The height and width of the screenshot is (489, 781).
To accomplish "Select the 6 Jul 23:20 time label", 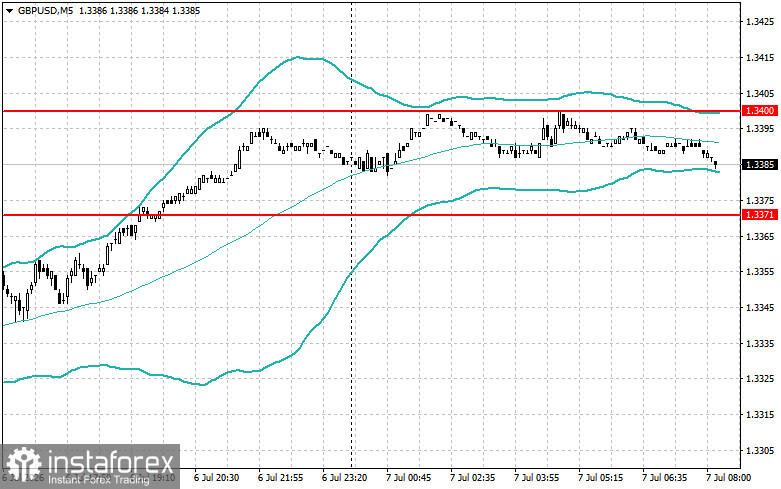I will pyautogui.click(x=344, y=478).
